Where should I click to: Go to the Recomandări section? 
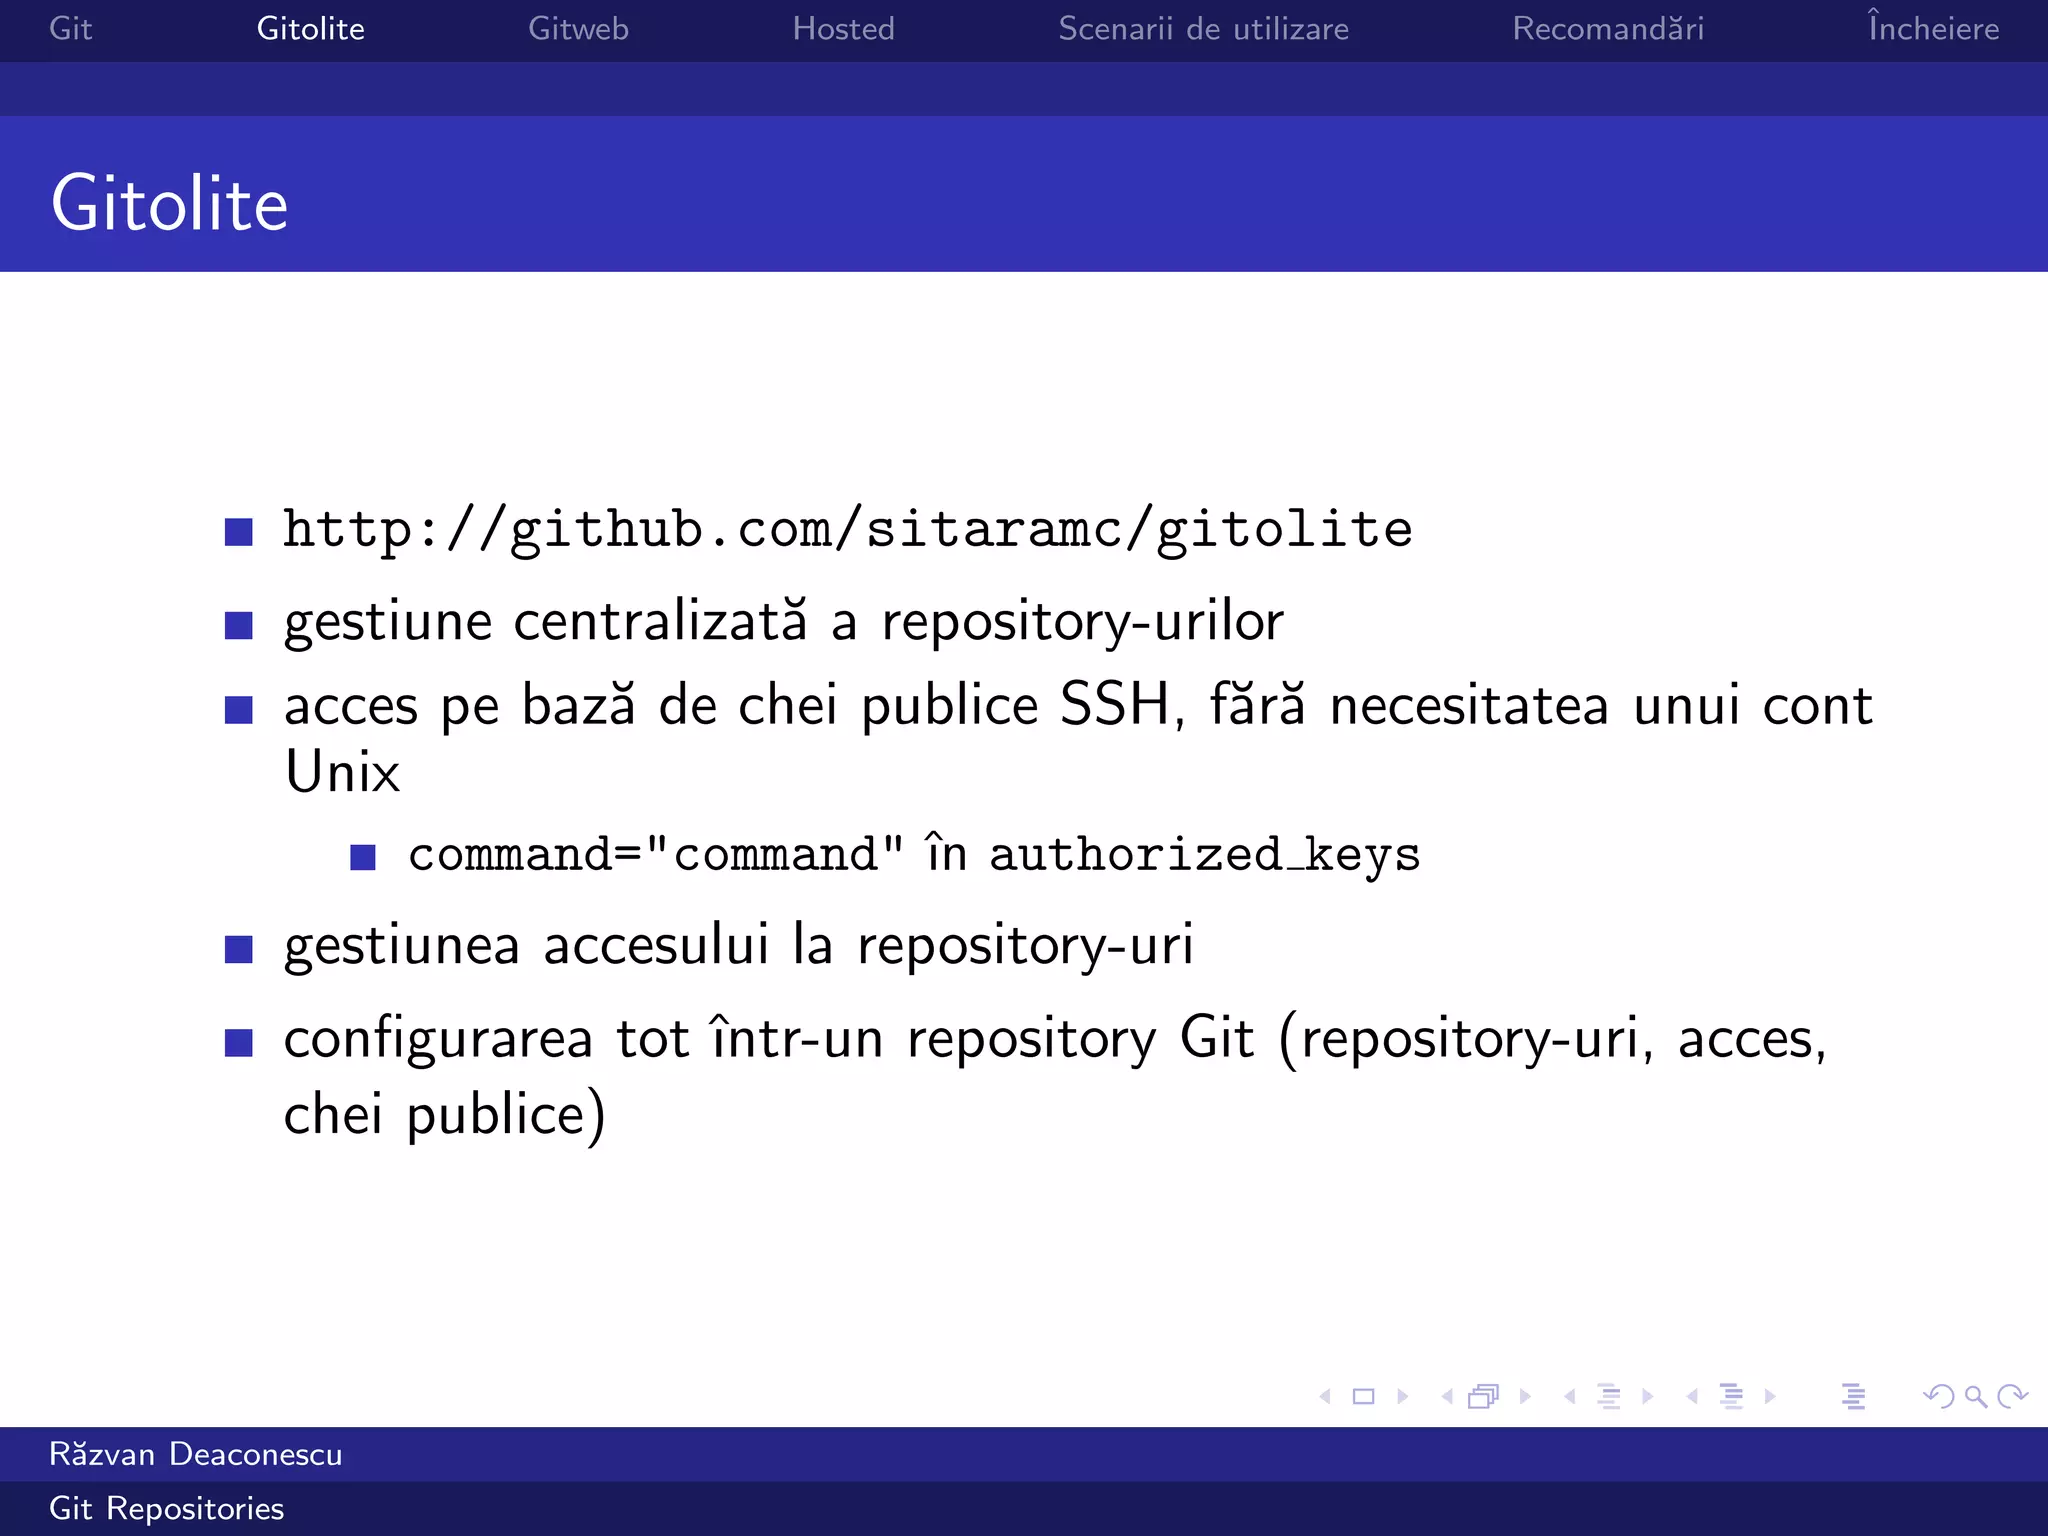click(1608, 29)
